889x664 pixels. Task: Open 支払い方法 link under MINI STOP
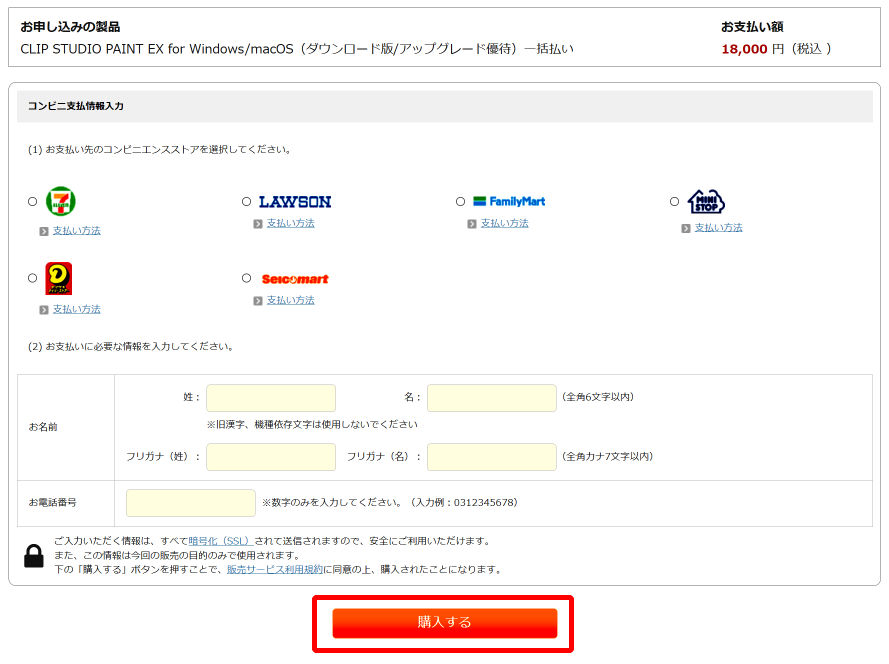pyautogui.click(x=718, y=228)
